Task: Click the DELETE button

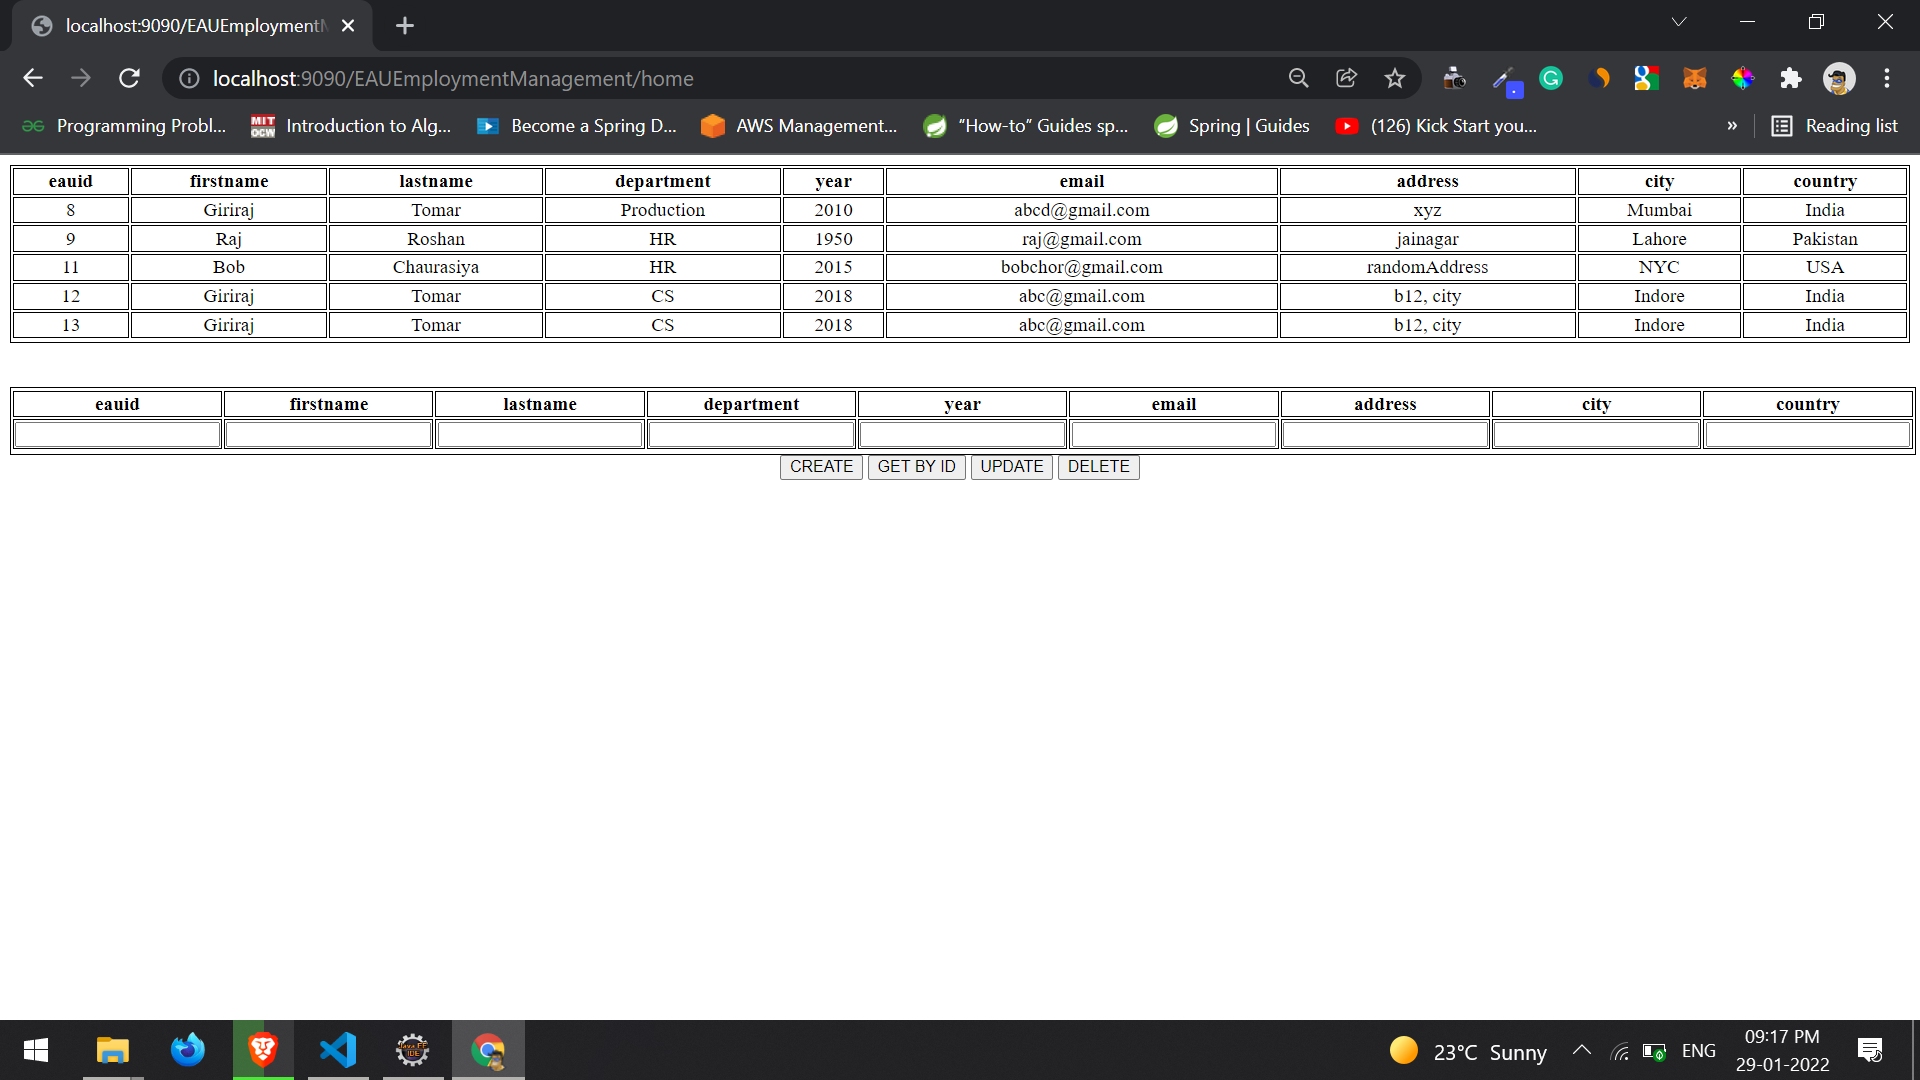Action: point(1098,467)
